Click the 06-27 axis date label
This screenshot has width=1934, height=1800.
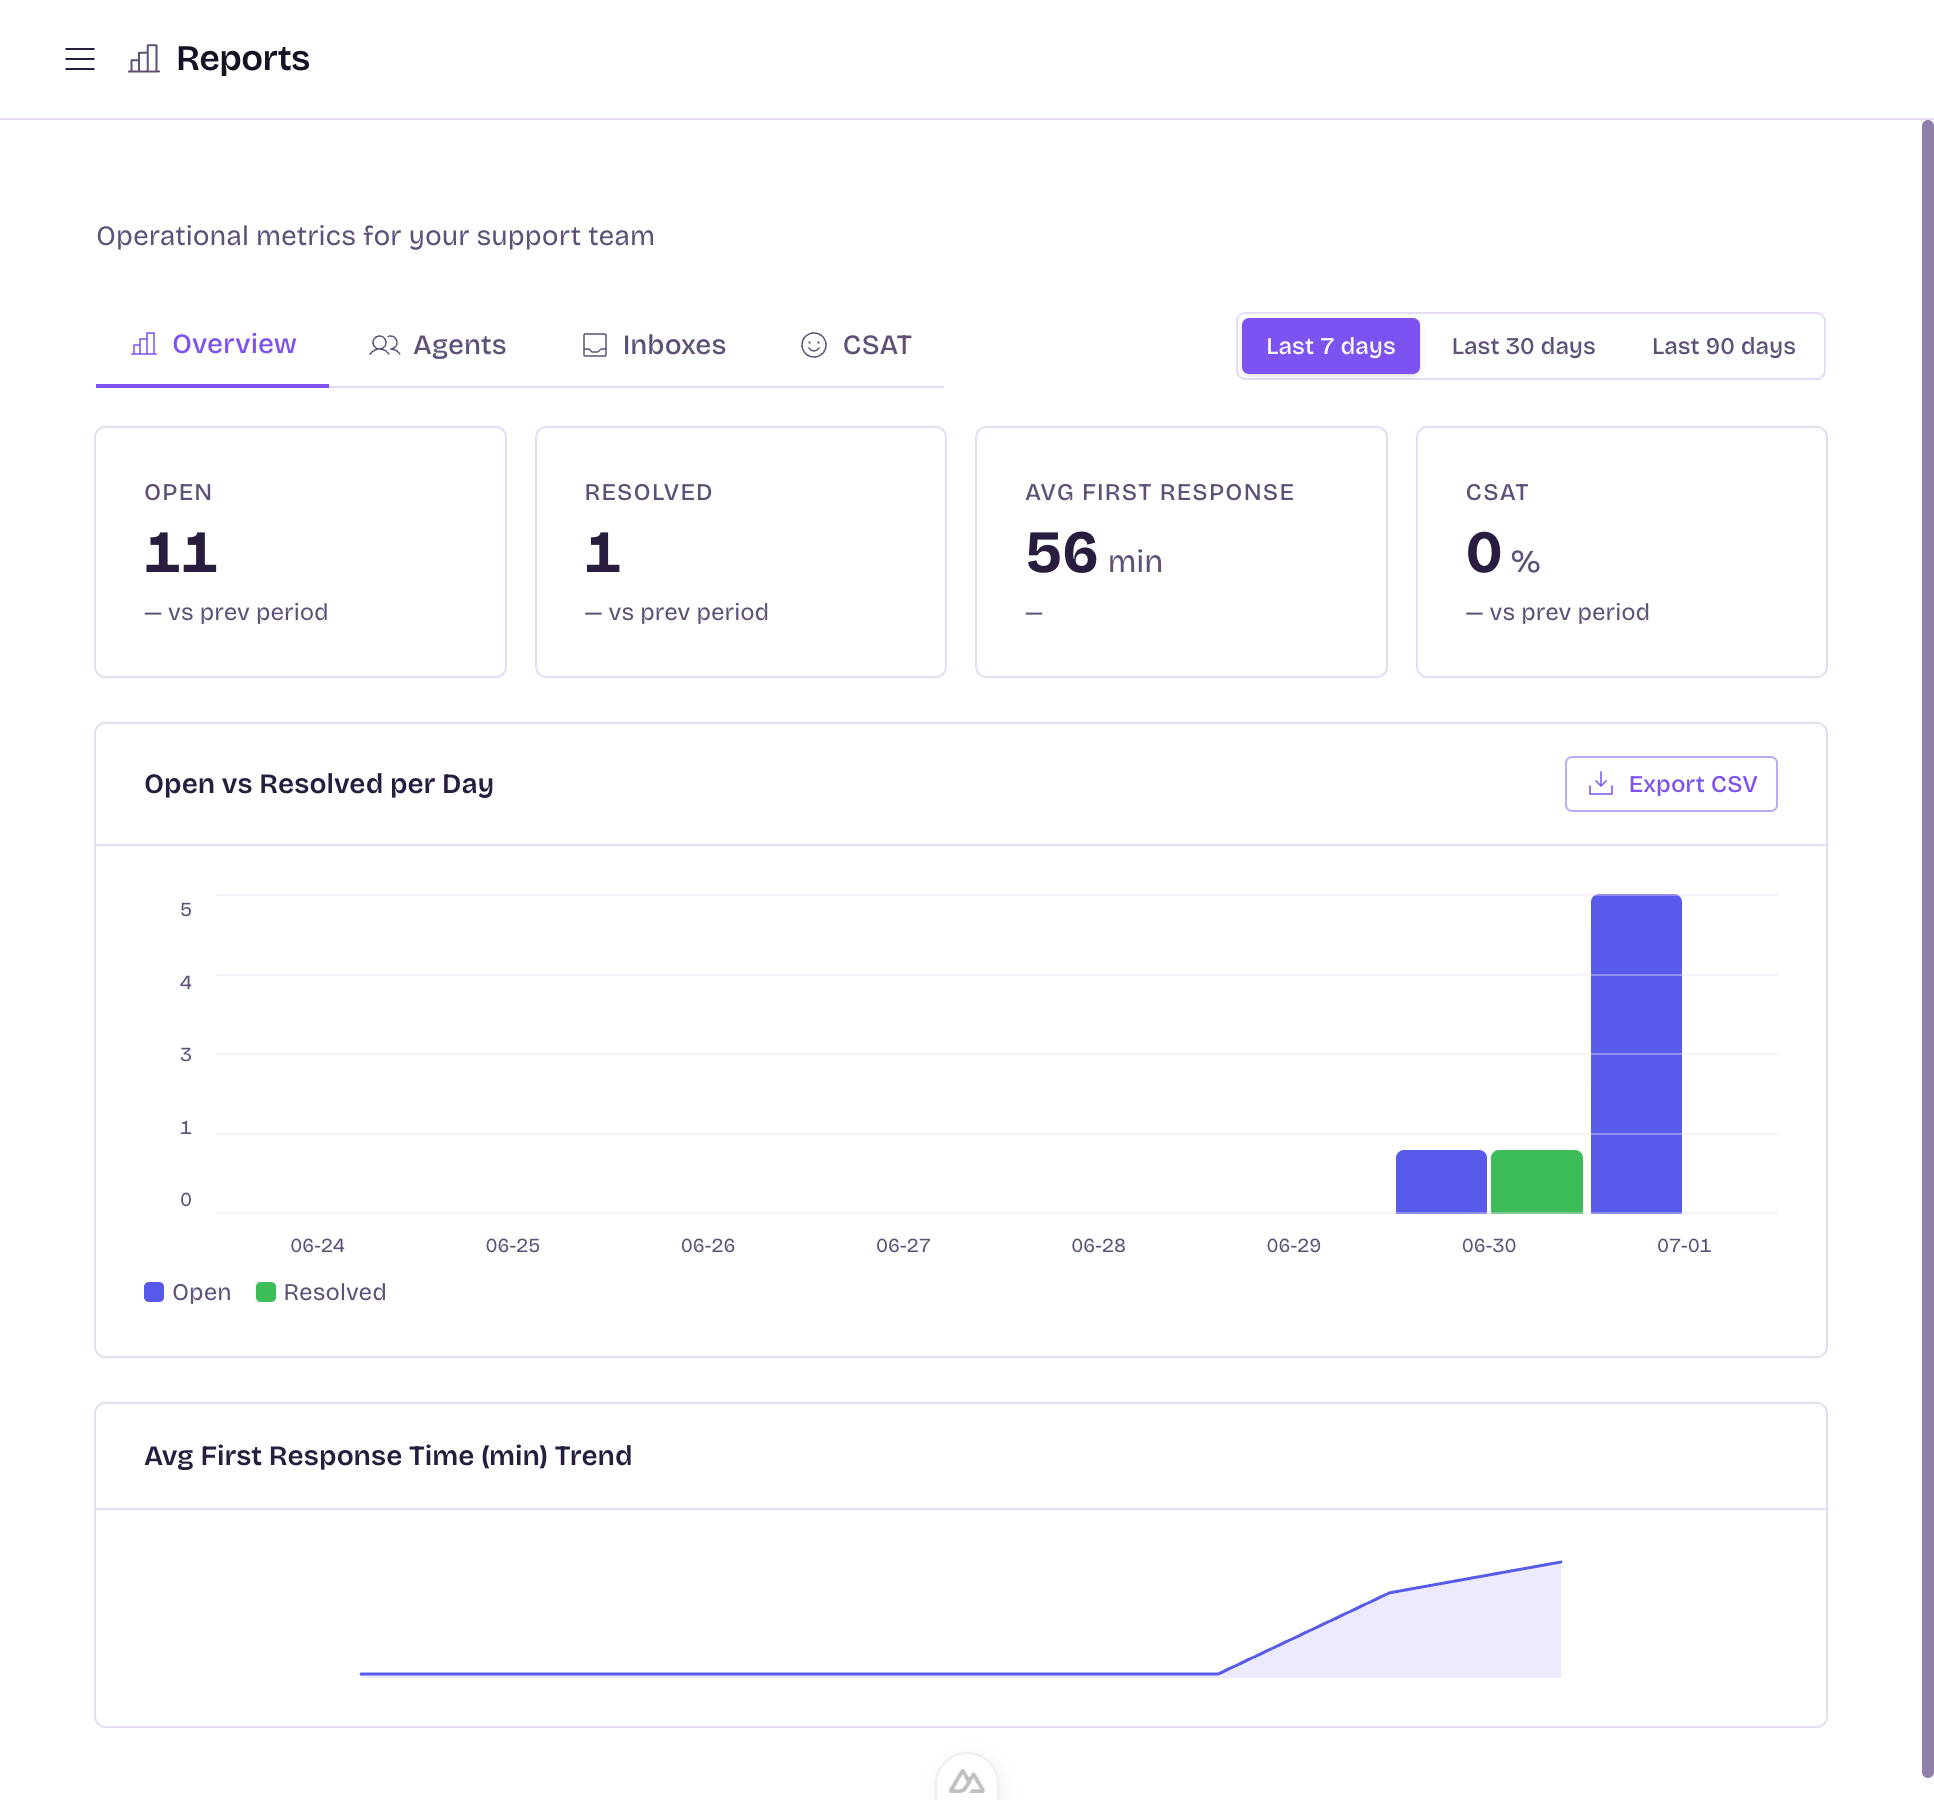pos(903,1246)
